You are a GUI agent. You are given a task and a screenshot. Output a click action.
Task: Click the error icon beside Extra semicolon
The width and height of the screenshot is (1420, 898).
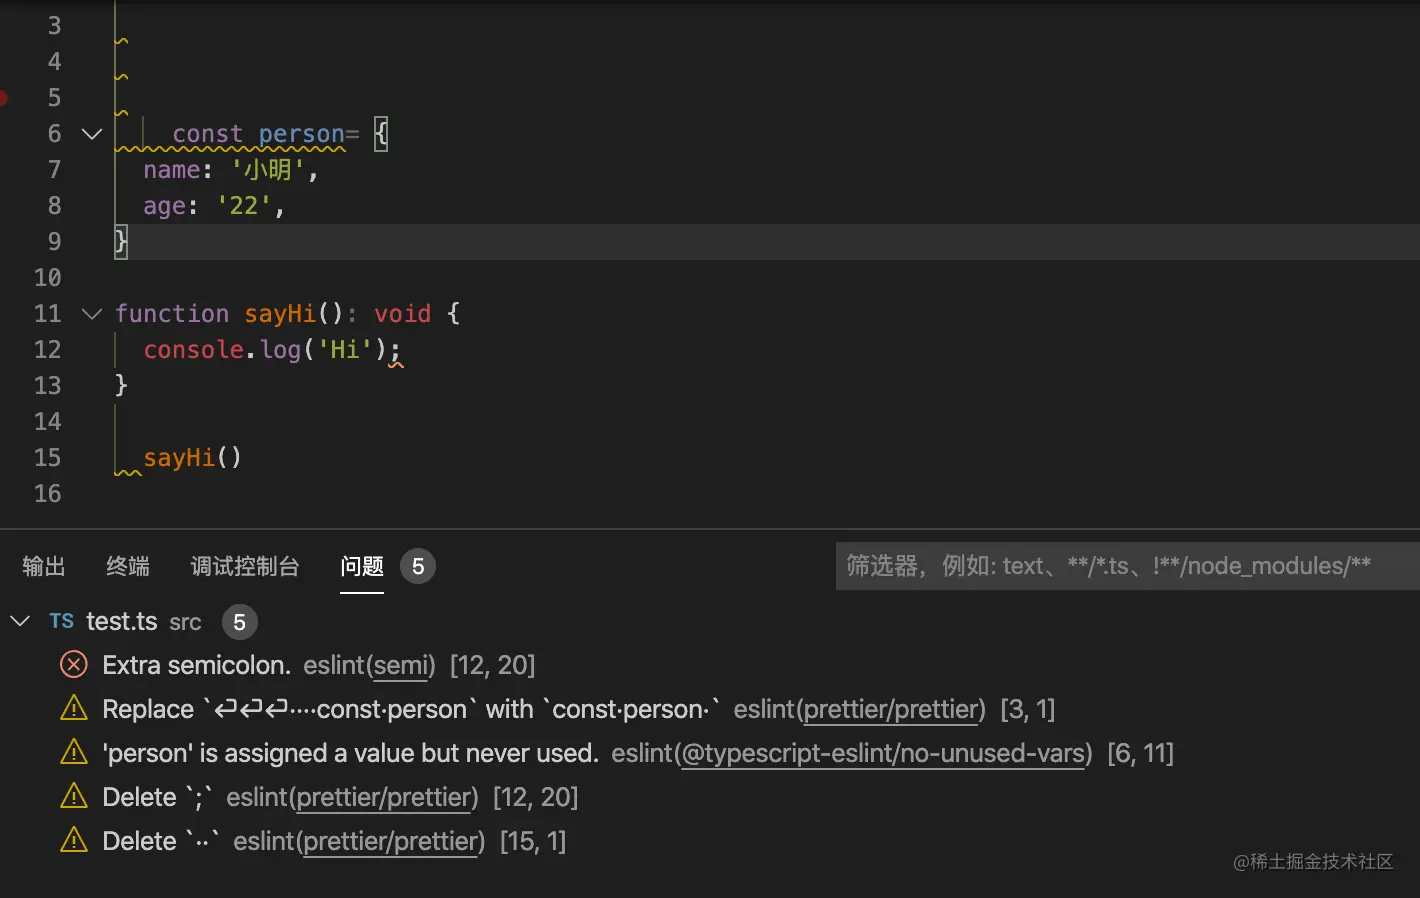point(74,665)
